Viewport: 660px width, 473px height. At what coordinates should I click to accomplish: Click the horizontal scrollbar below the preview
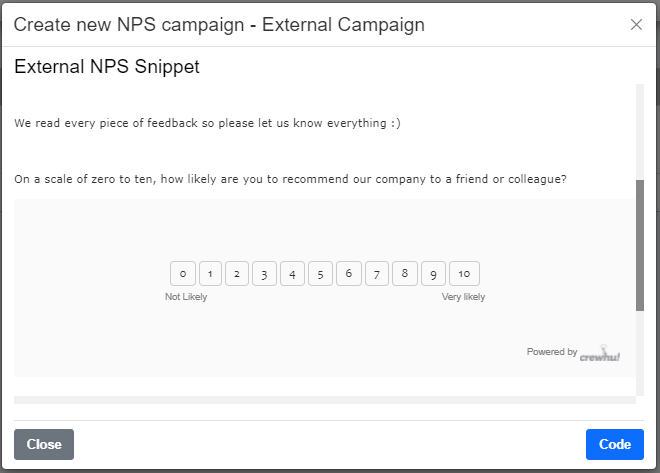click(x=325, y=400)
